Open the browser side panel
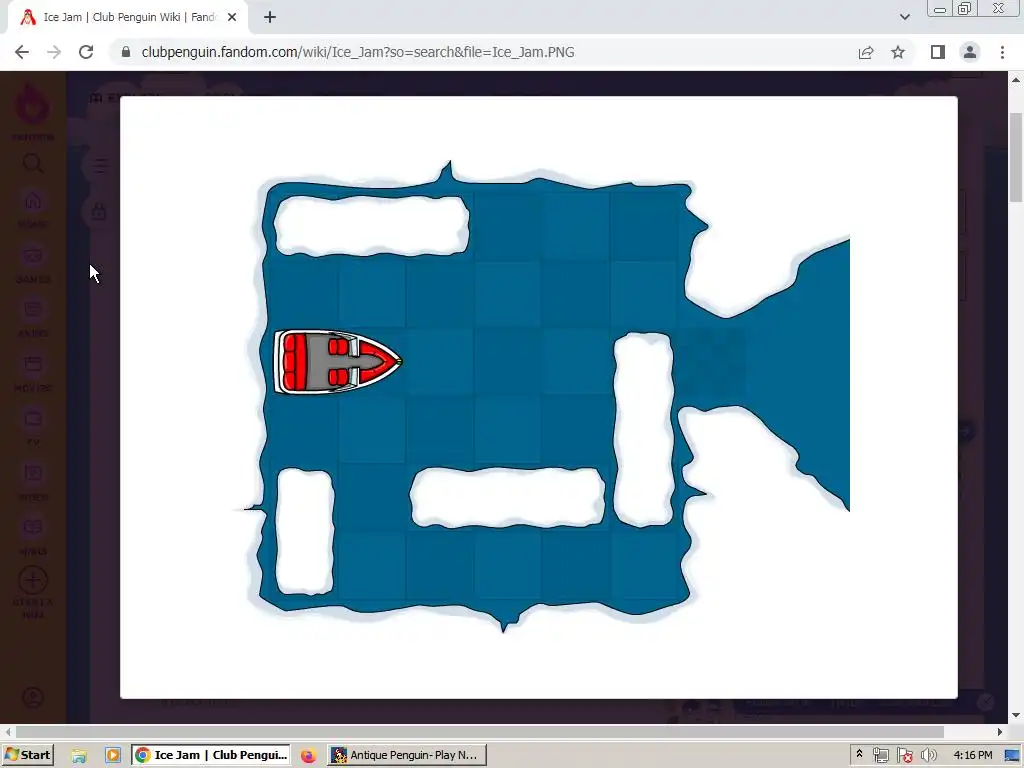Image resolution: width=1024 pixels, height=768 pixels. 938,52
